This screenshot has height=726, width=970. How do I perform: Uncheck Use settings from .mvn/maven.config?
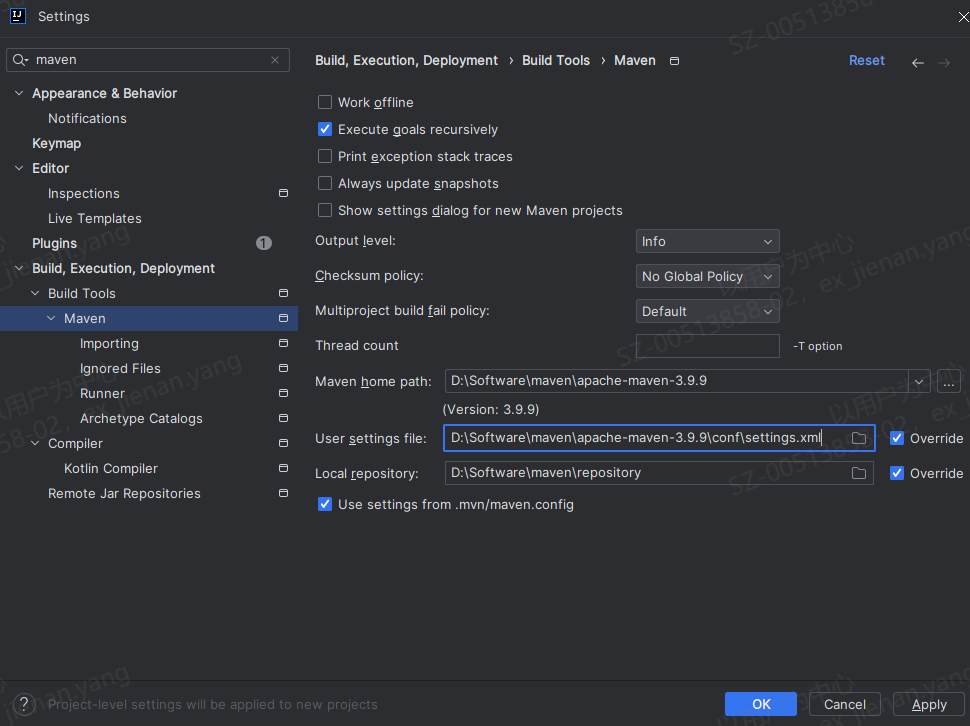click(x=325, y=505)
